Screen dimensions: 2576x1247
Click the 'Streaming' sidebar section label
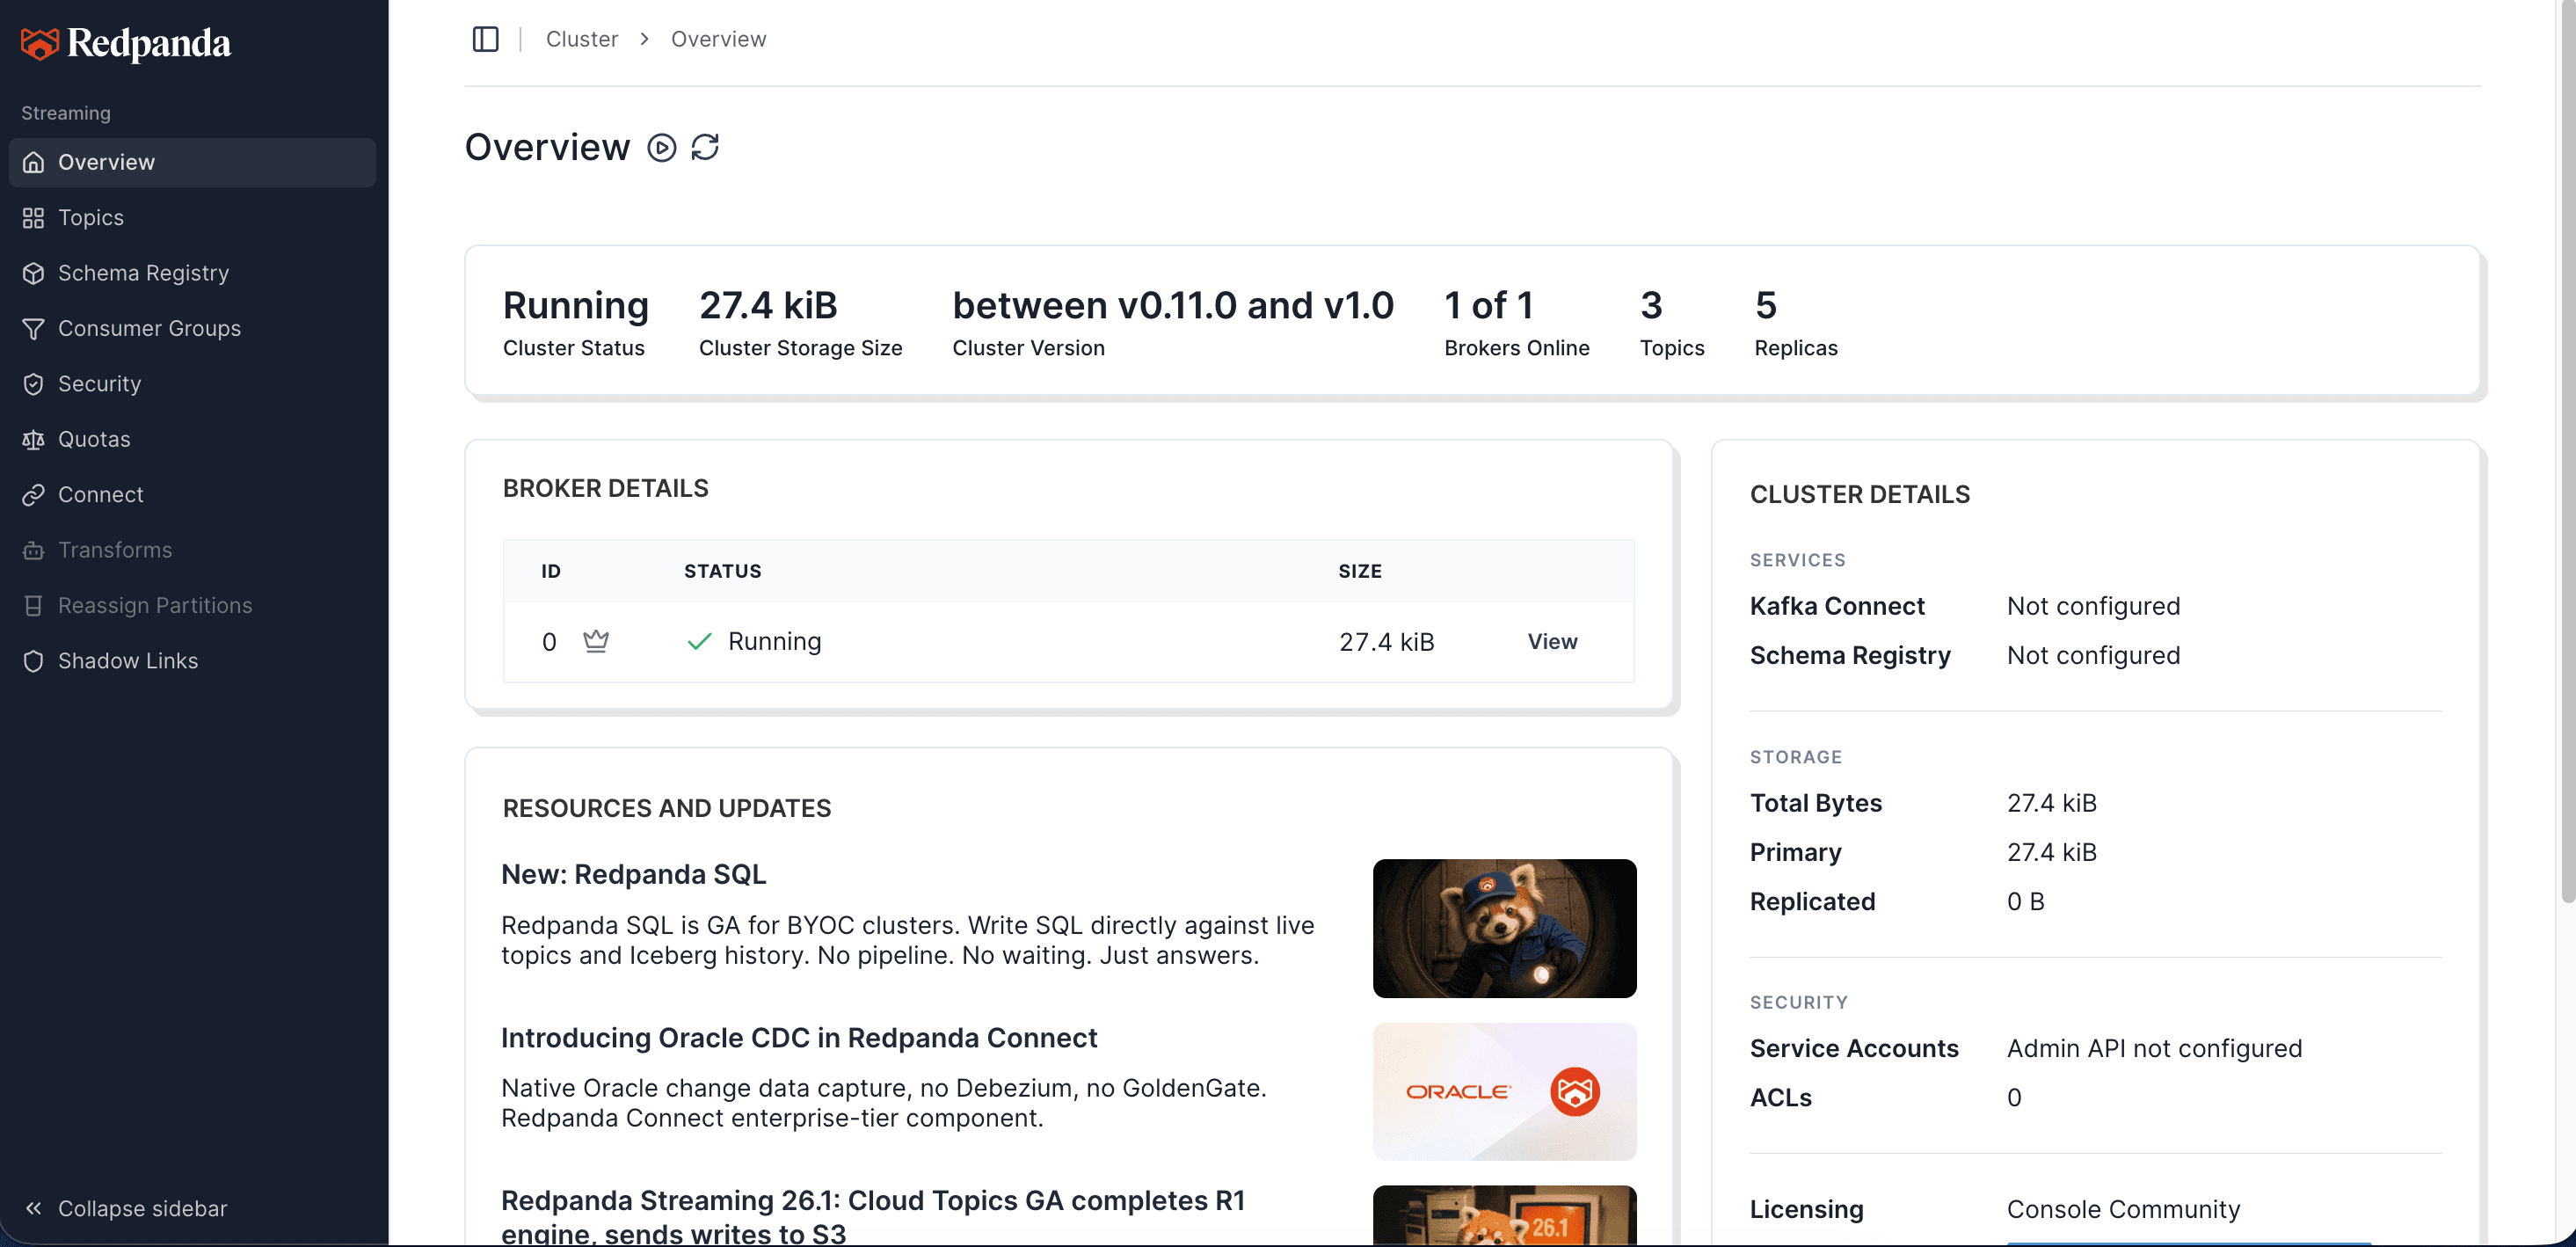click(66, 113)
